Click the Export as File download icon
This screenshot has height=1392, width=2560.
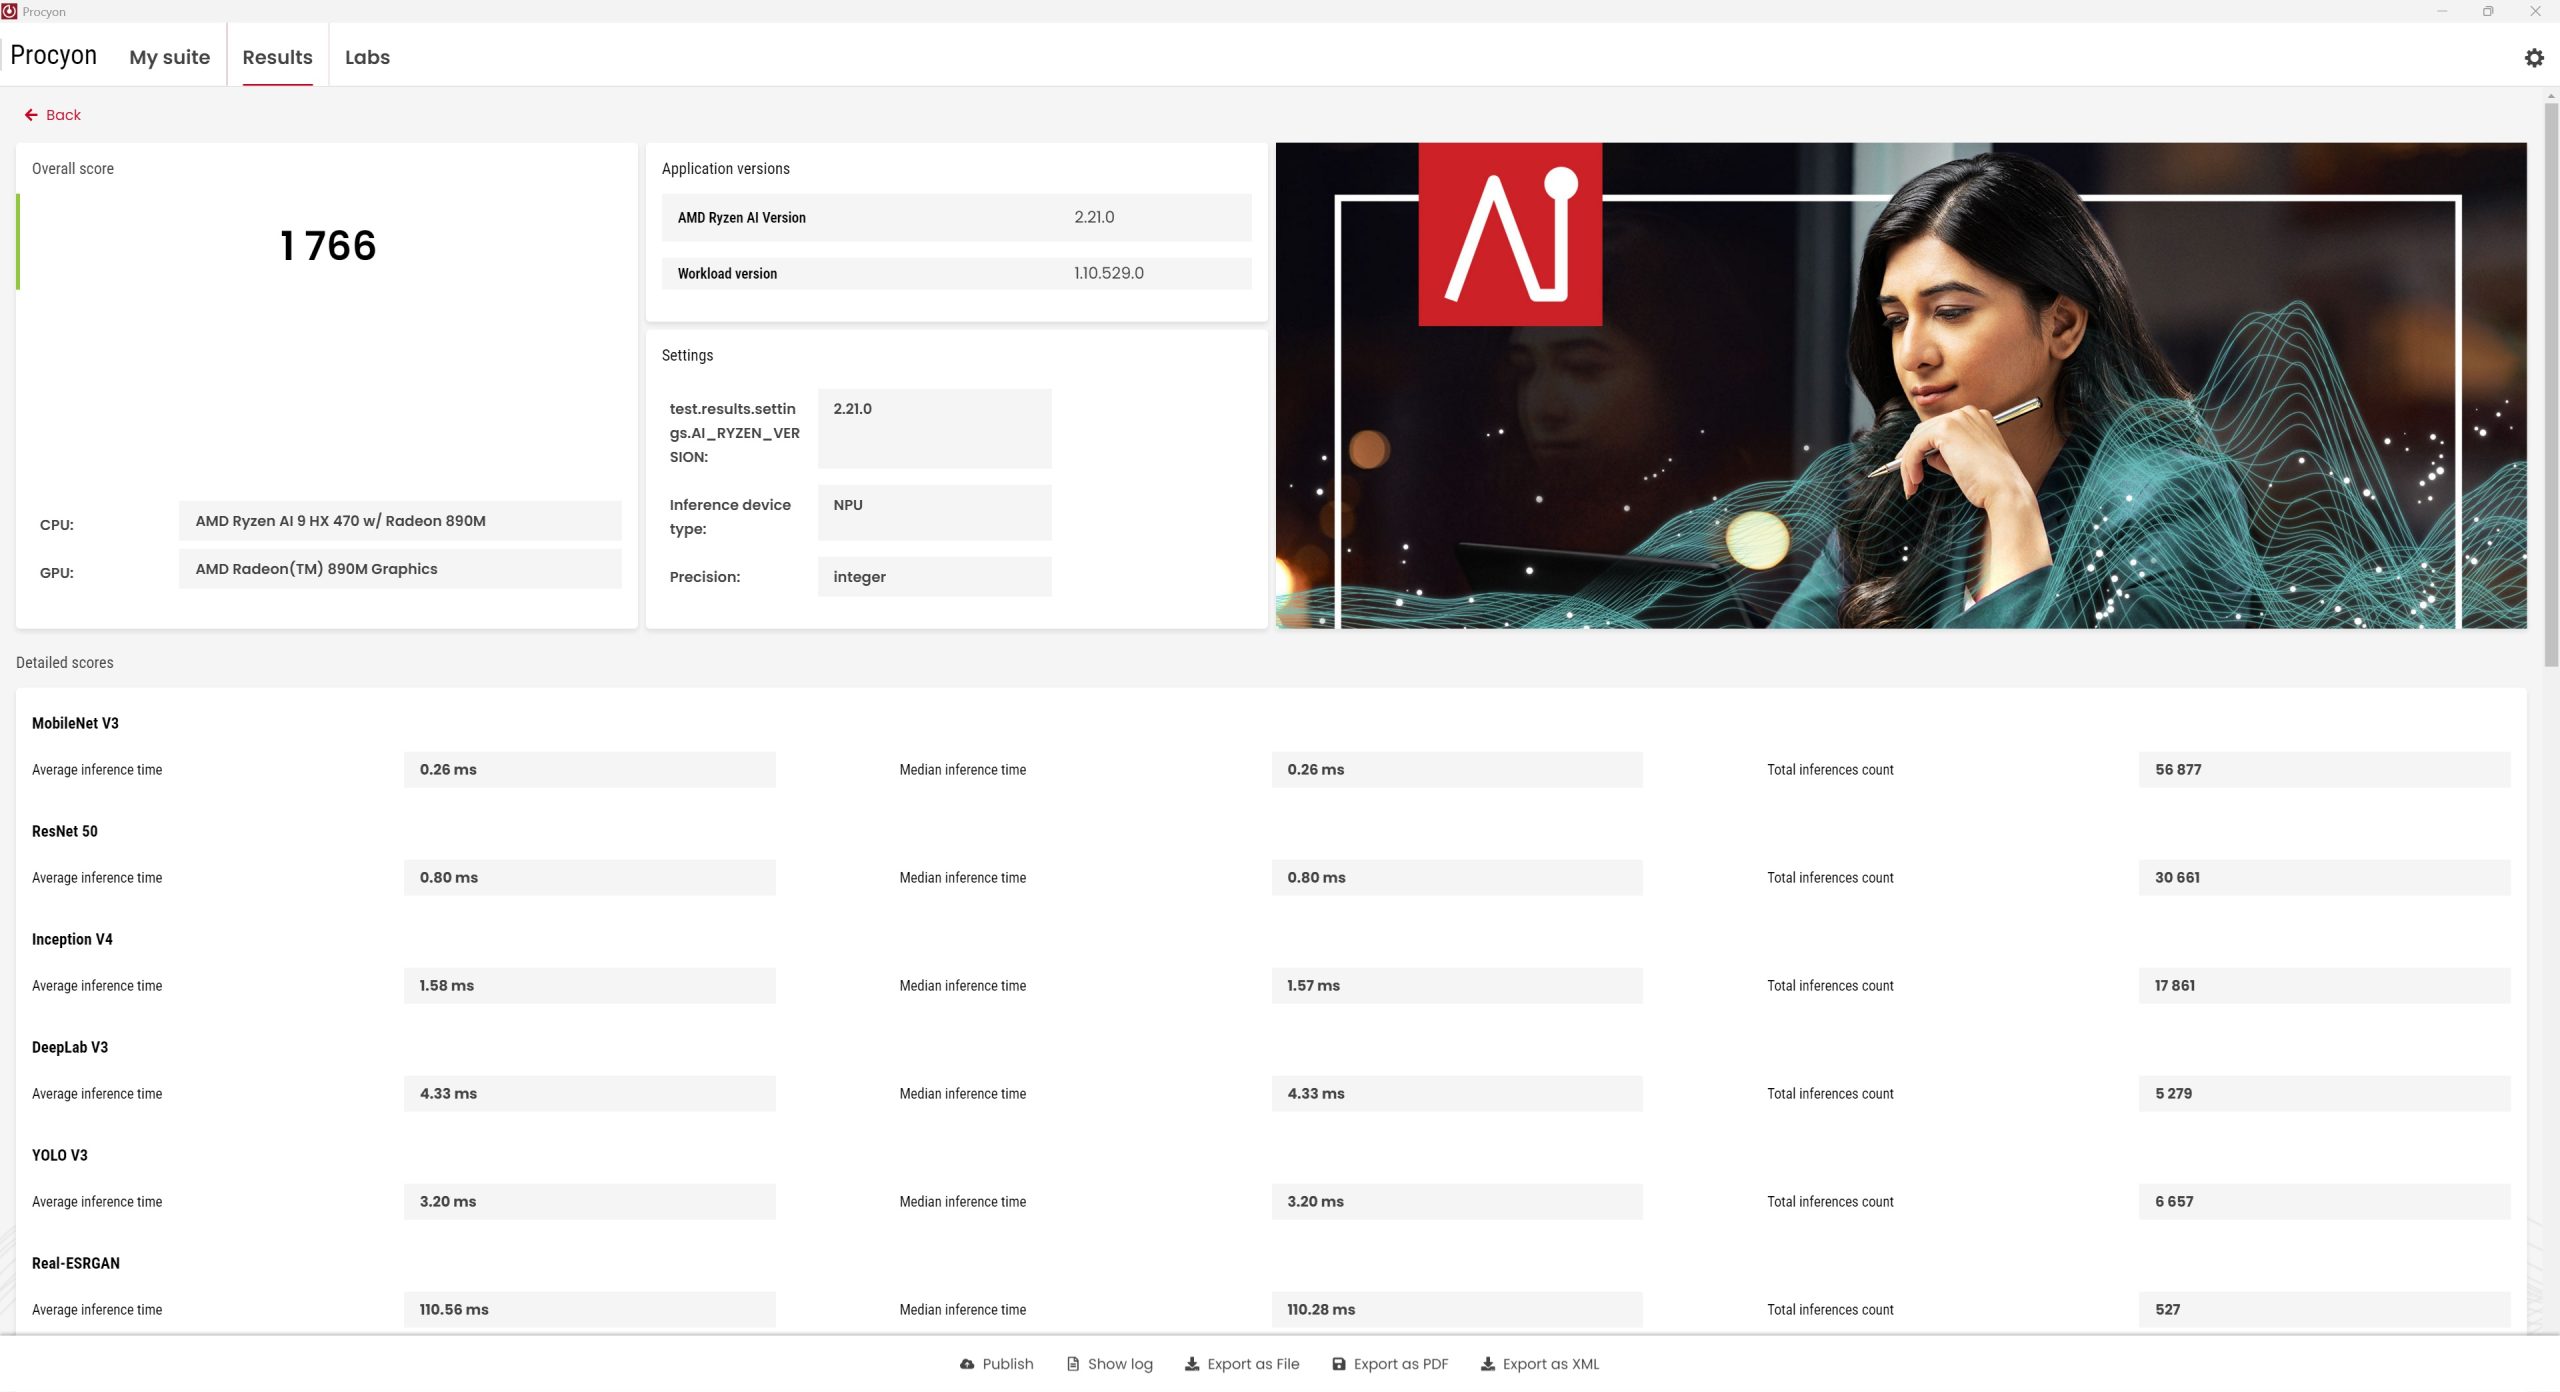click(1192, 1364)
